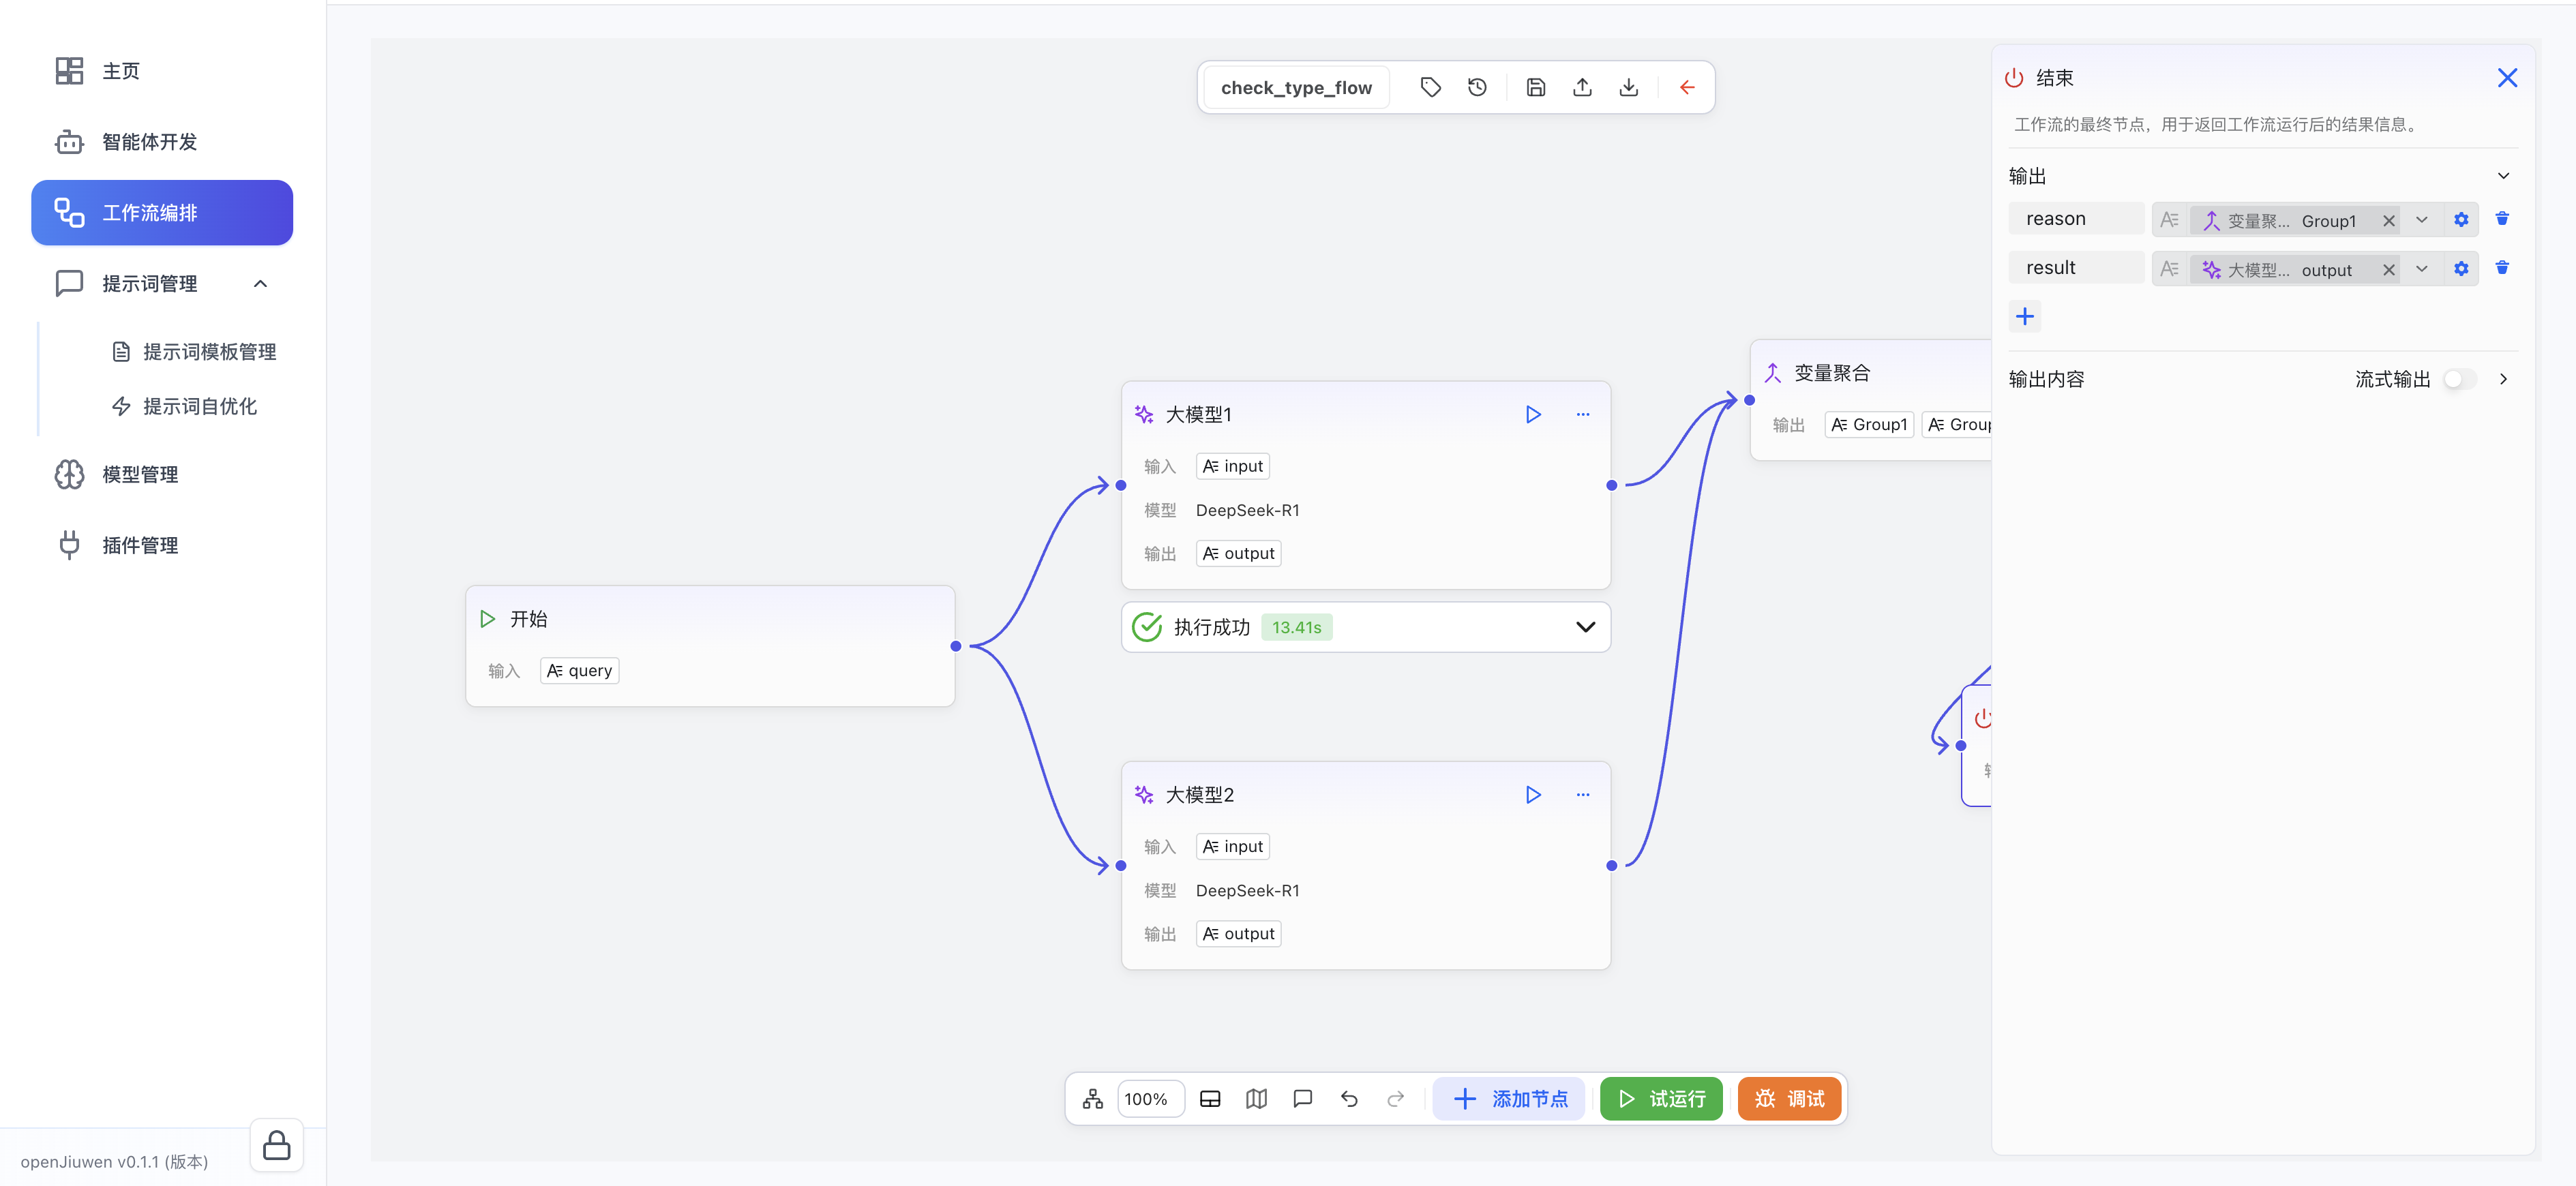This screenshot has height=1186, width=2576.
Task: Collapse the 提示词管理 submenu
Action: (x=260, y=284)
